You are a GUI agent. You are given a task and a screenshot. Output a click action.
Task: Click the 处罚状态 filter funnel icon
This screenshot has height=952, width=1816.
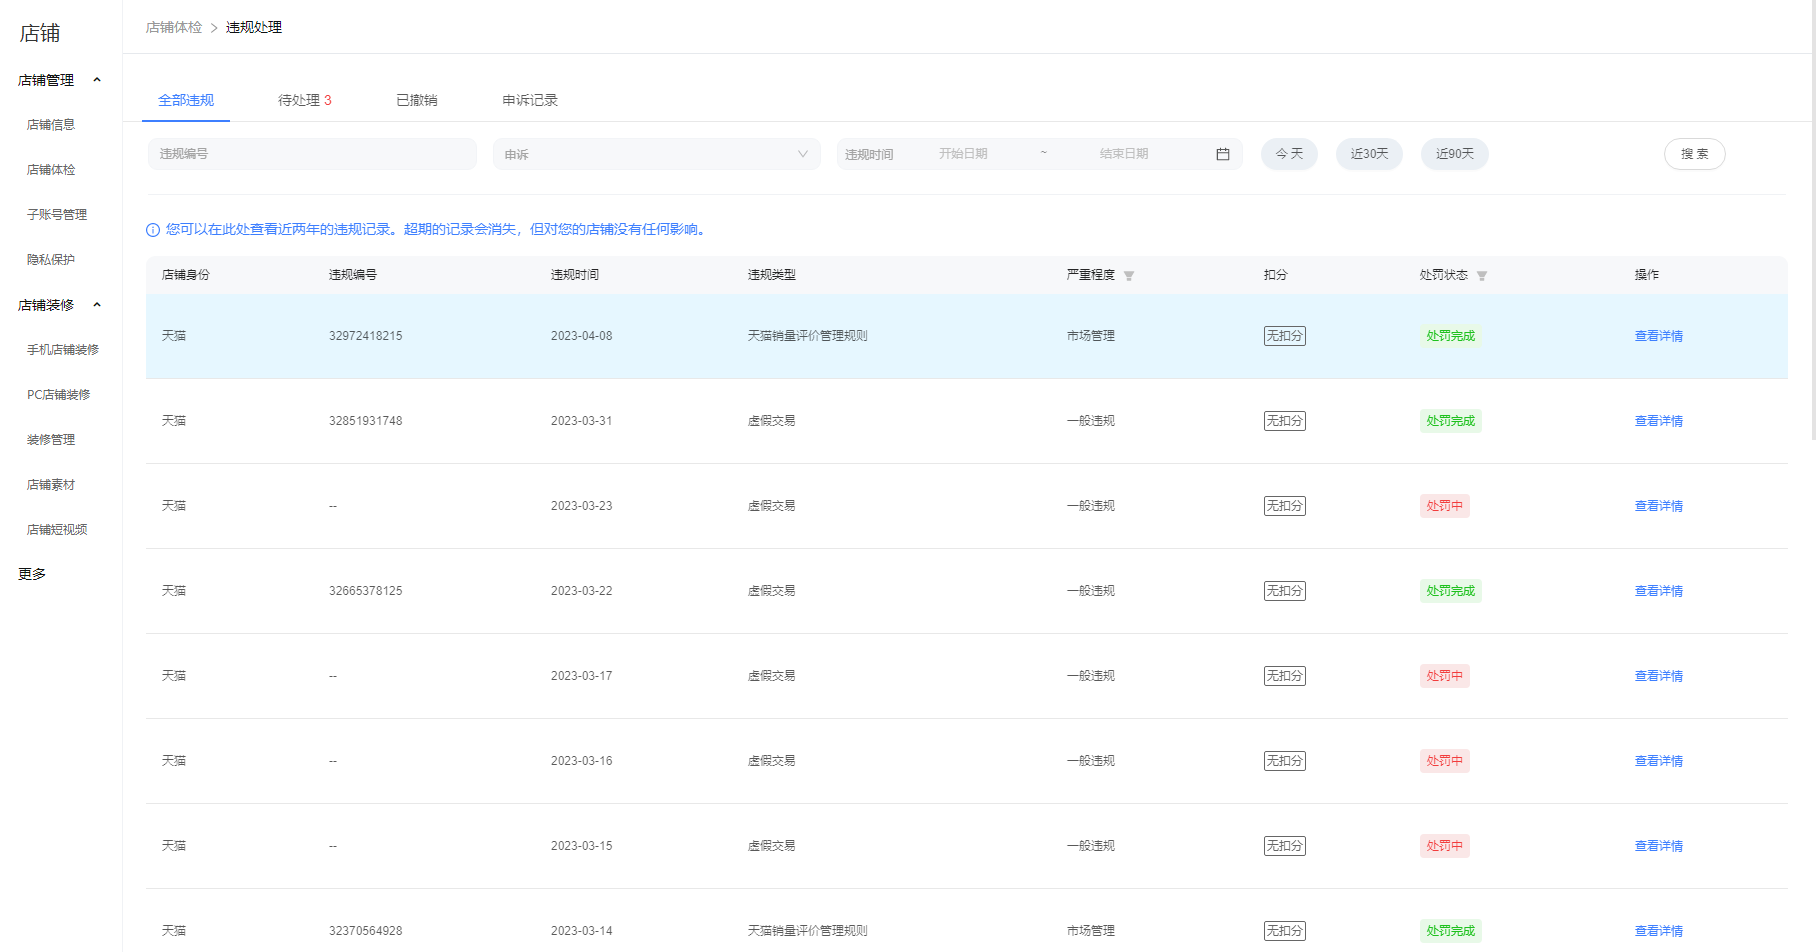(1482, 276)
